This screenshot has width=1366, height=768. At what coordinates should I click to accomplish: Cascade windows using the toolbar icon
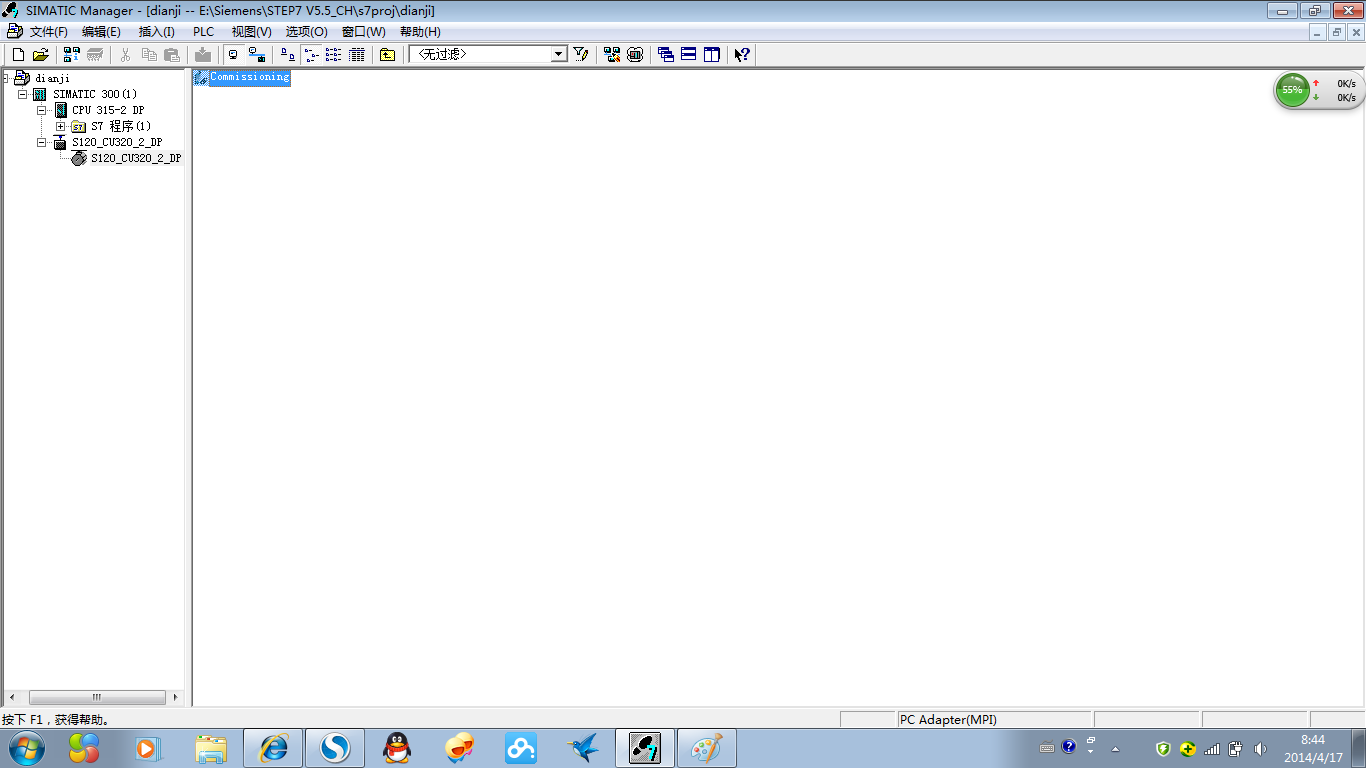tap(666, 55)
